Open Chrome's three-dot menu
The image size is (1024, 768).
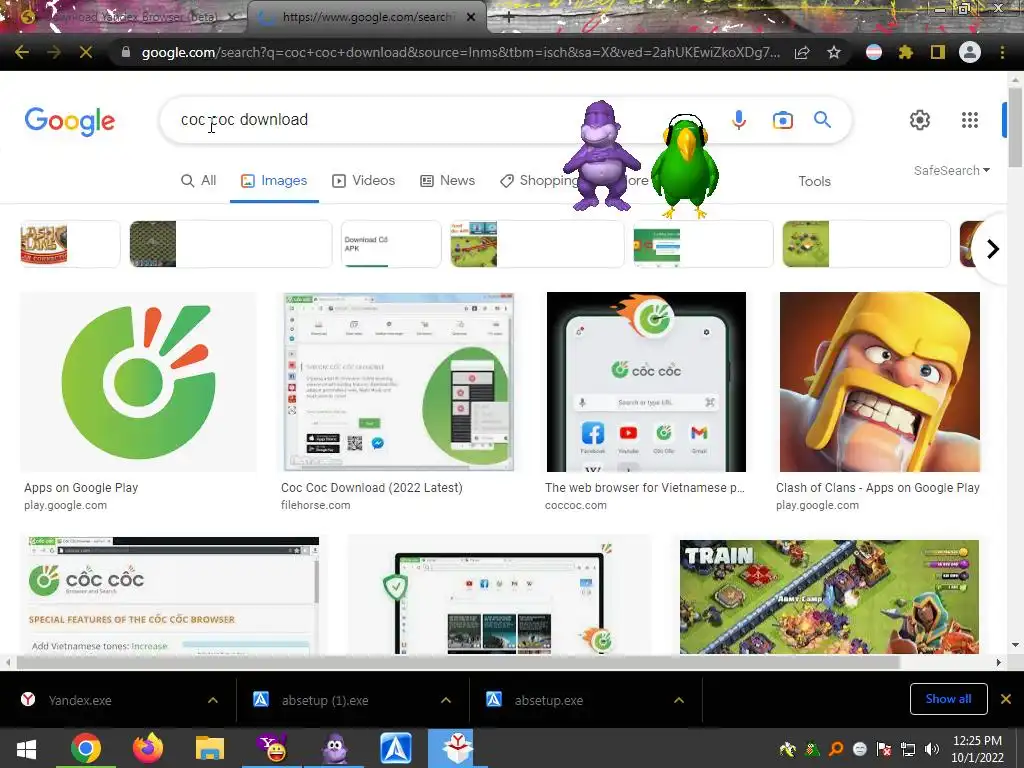[x=1002, y=52]
